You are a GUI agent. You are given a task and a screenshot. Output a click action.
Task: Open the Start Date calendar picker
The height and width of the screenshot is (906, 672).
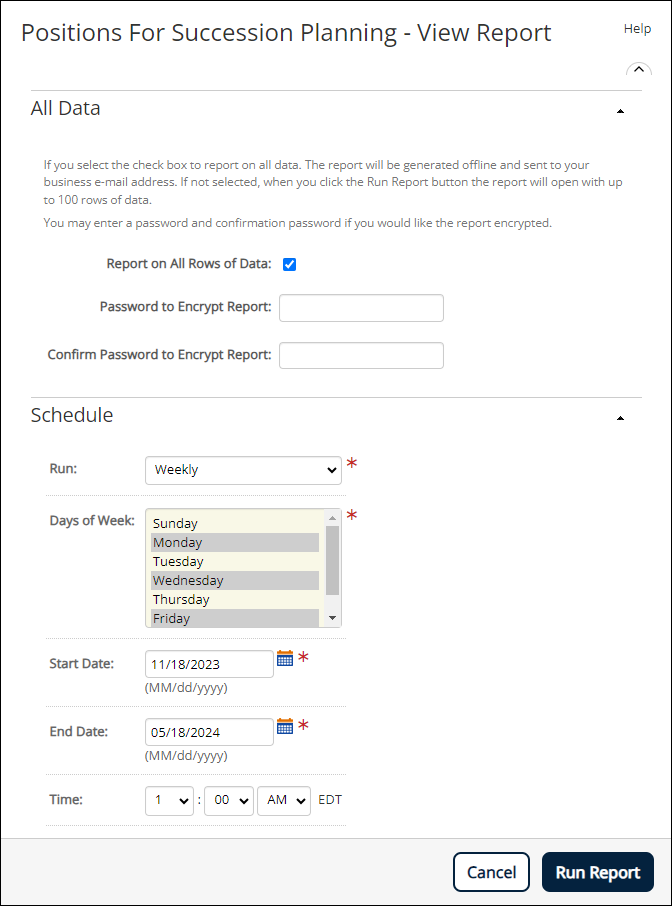[x=285, y=658]
